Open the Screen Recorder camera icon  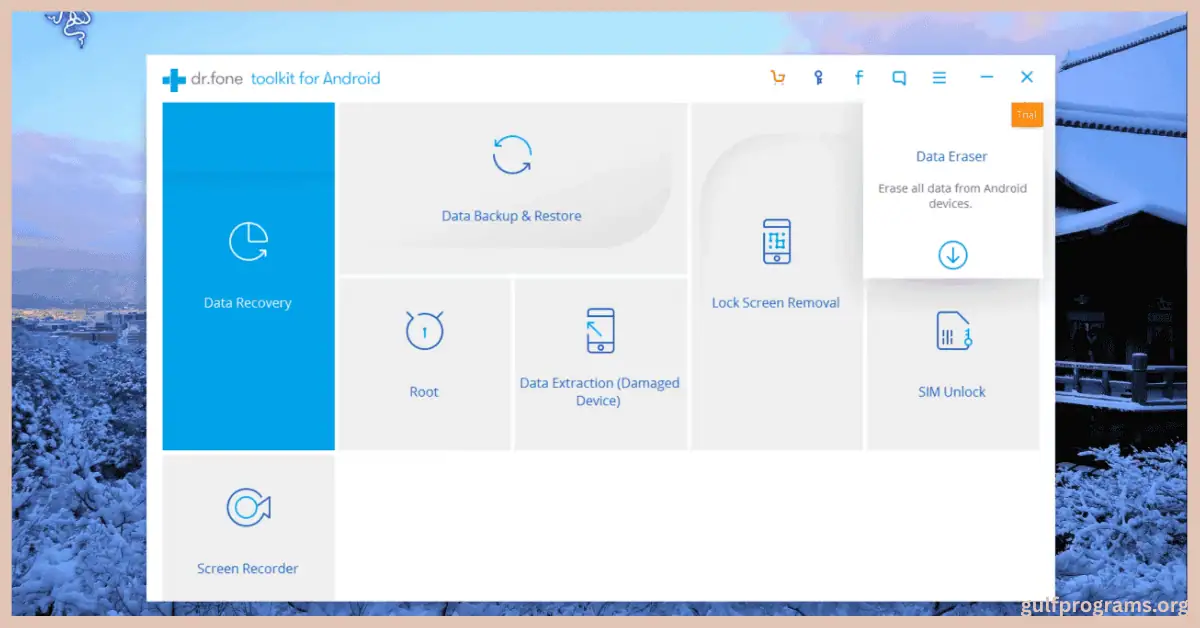[247, 507]
